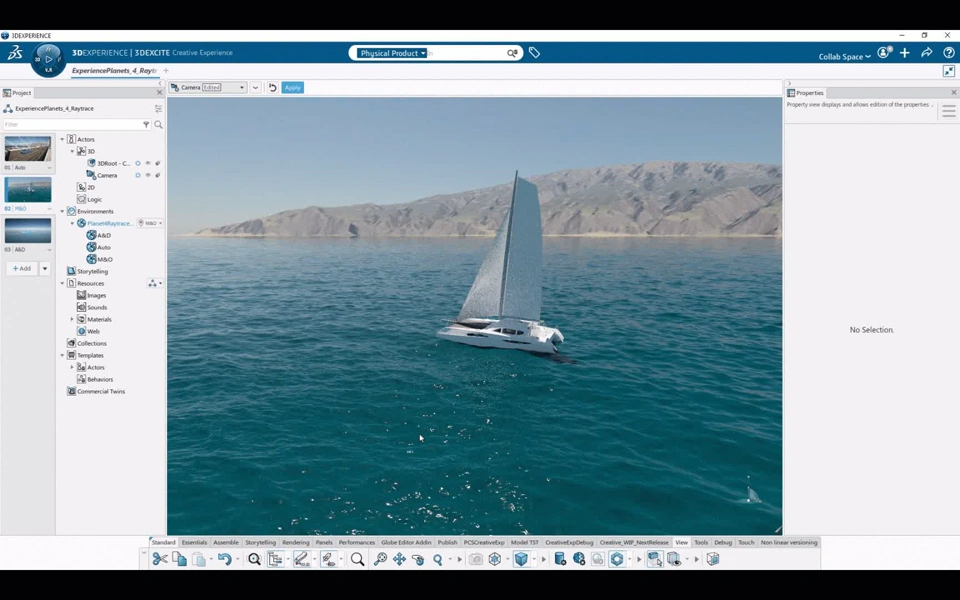Select the Pan four-arrow tool

[399, 559]
